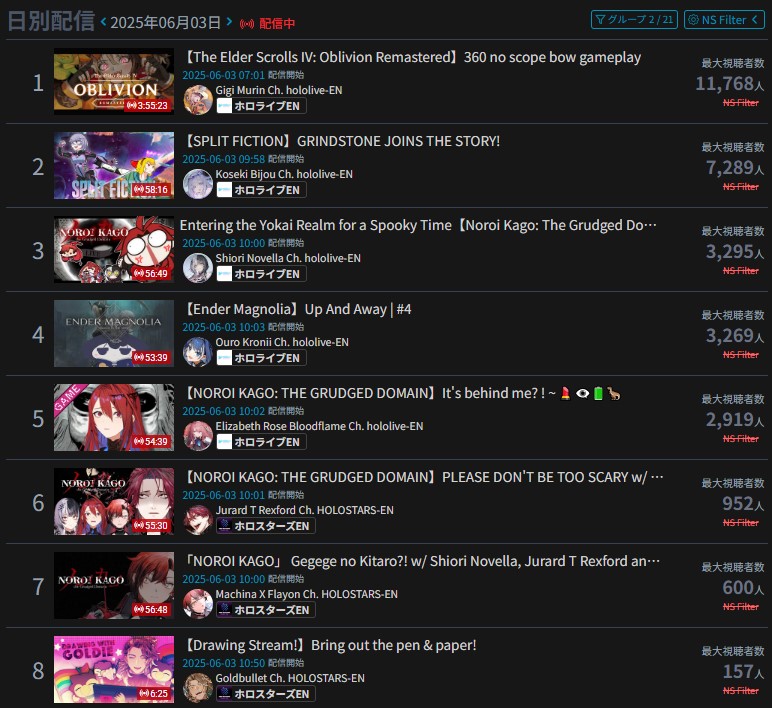Click ホロライブEN tag under Ouro Kronii

pyautogui.click(x=261, y=358)
